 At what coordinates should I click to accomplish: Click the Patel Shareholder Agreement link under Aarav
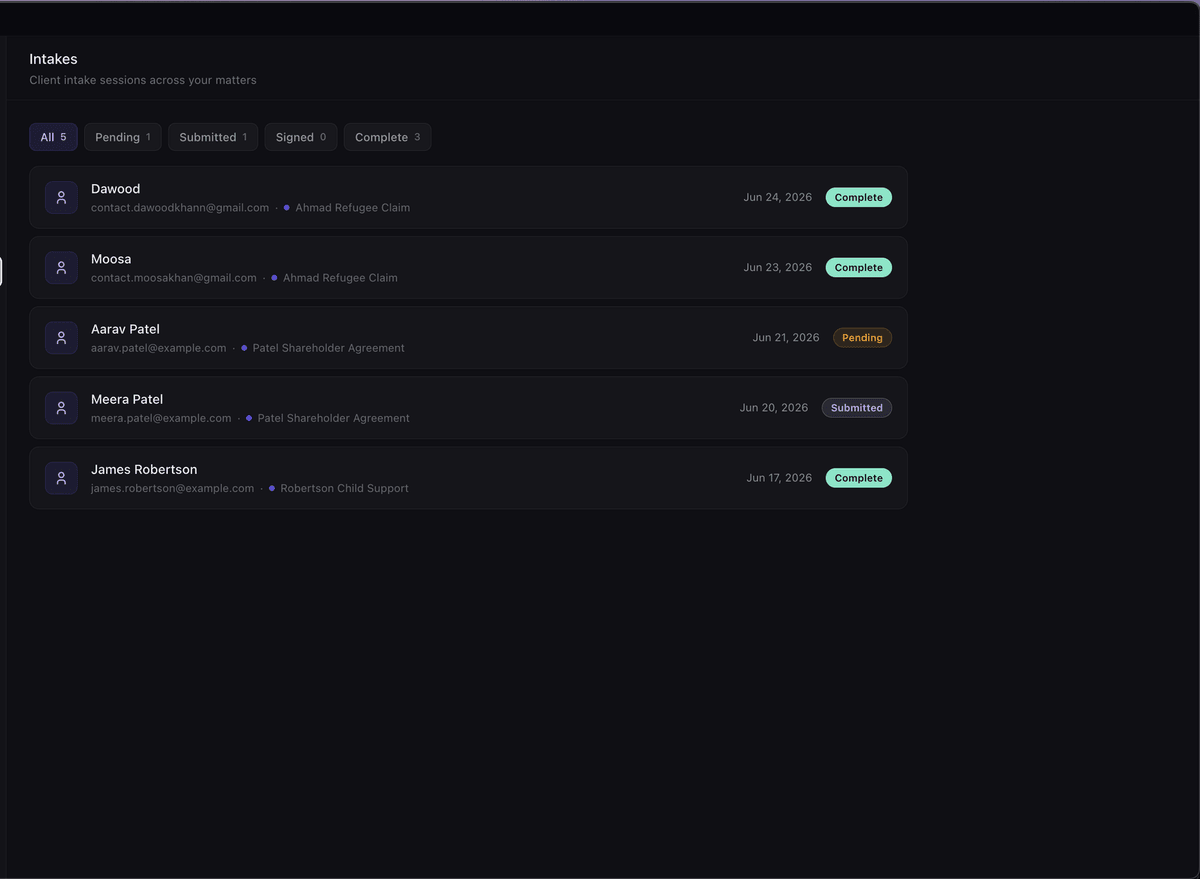click(328, 348)
